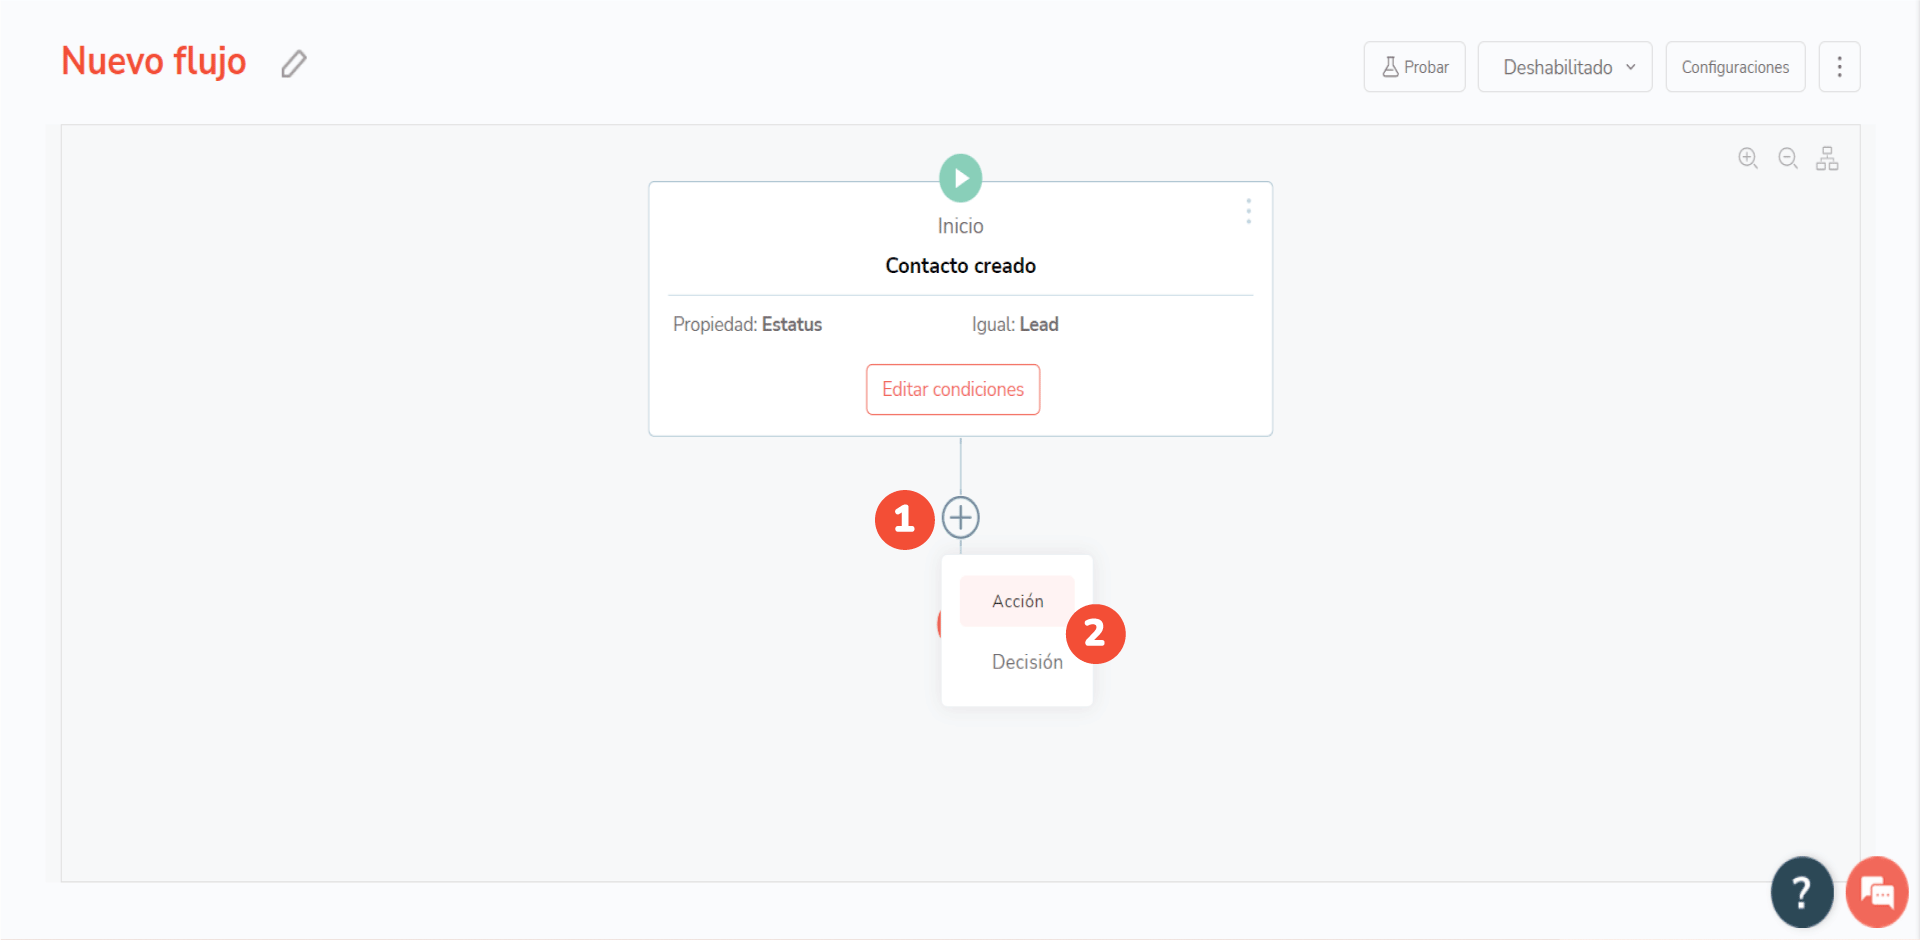Open the top-right three-dot more menu
Screen dimensions: 1920x940
tap(1839, 67)
